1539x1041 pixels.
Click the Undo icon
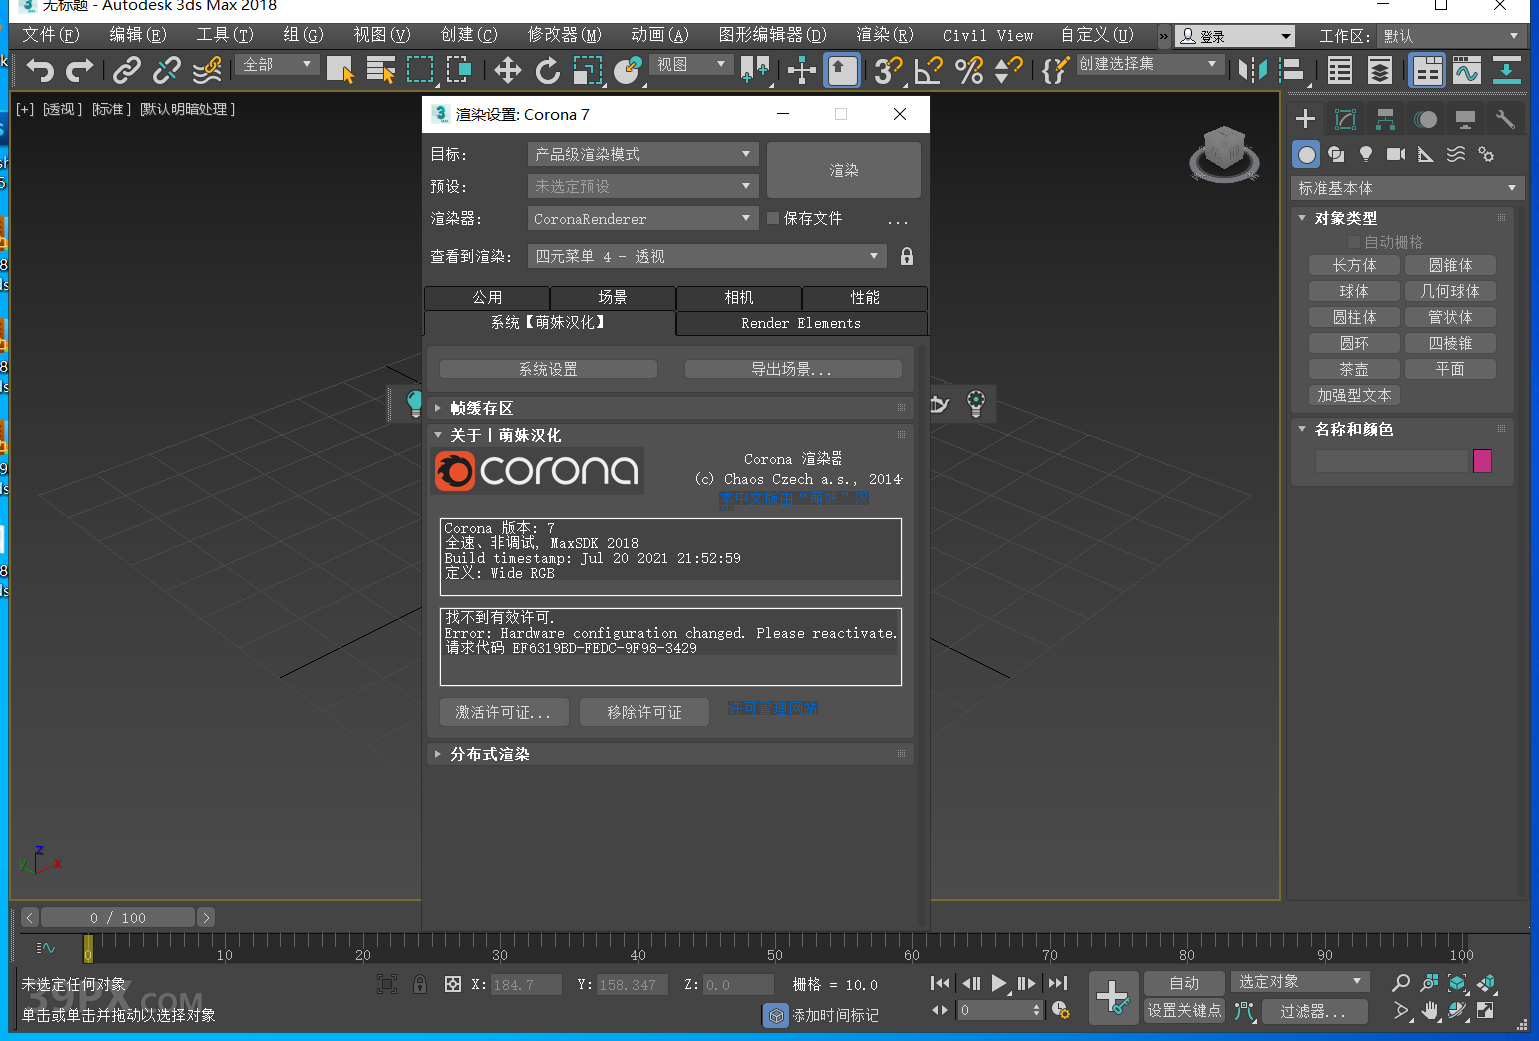38,70
